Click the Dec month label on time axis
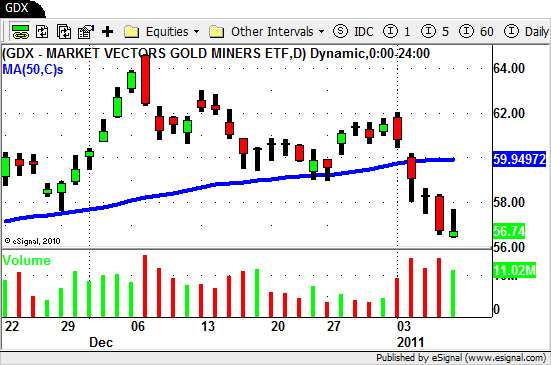 (x=101, y=342)
